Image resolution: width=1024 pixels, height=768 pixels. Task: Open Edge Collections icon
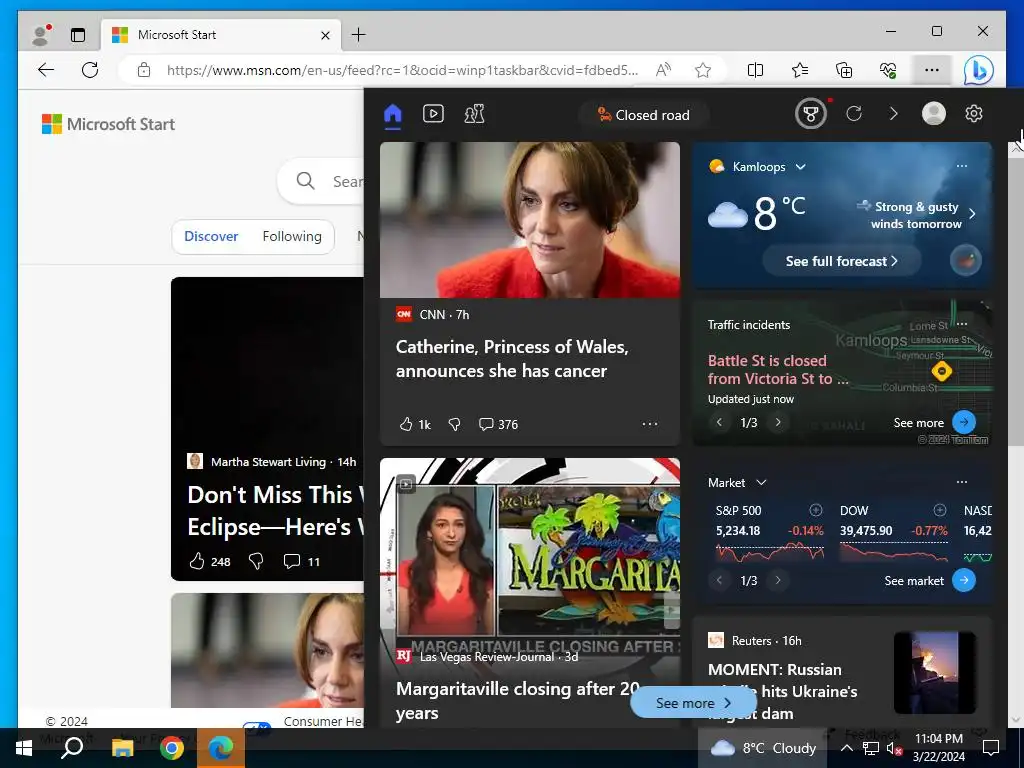(844, 70)
